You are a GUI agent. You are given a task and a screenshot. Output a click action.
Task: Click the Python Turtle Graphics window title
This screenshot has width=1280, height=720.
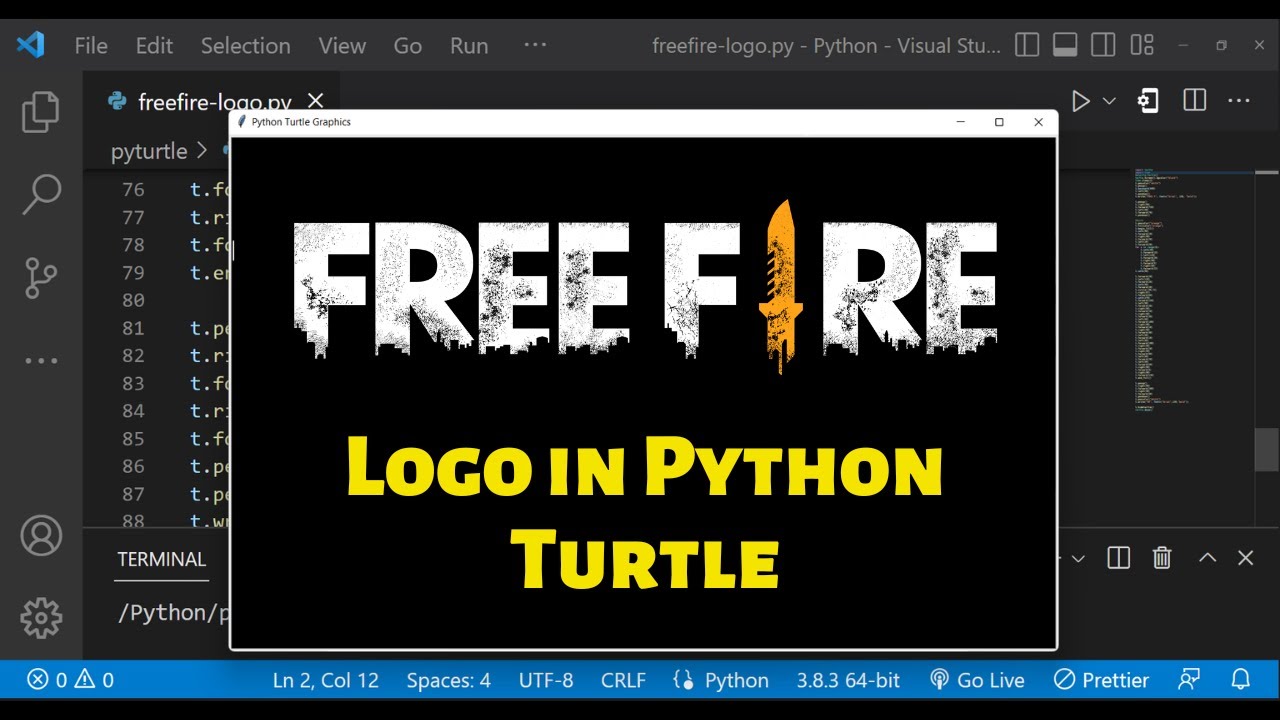coord(301,122)
